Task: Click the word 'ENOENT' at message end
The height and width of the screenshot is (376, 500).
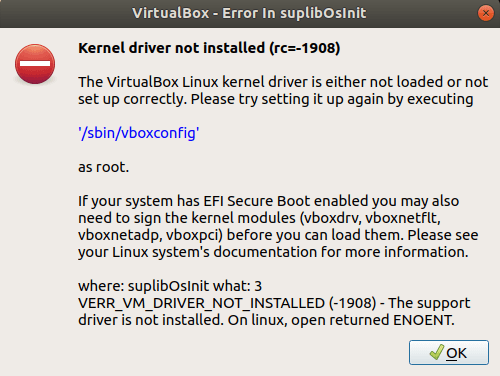Action: click(x=423, y=320)
